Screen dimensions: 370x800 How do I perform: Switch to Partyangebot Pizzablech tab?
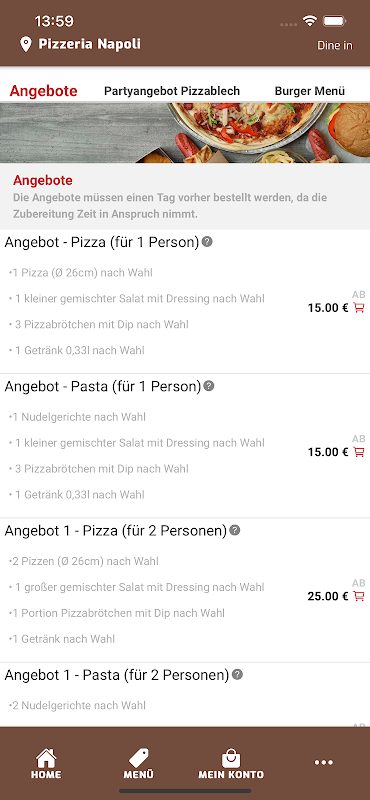[x=172, y=91]
